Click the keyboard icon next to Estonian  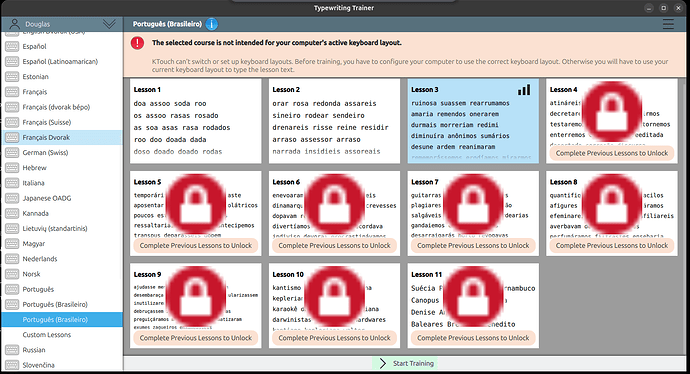coord(12,77)
